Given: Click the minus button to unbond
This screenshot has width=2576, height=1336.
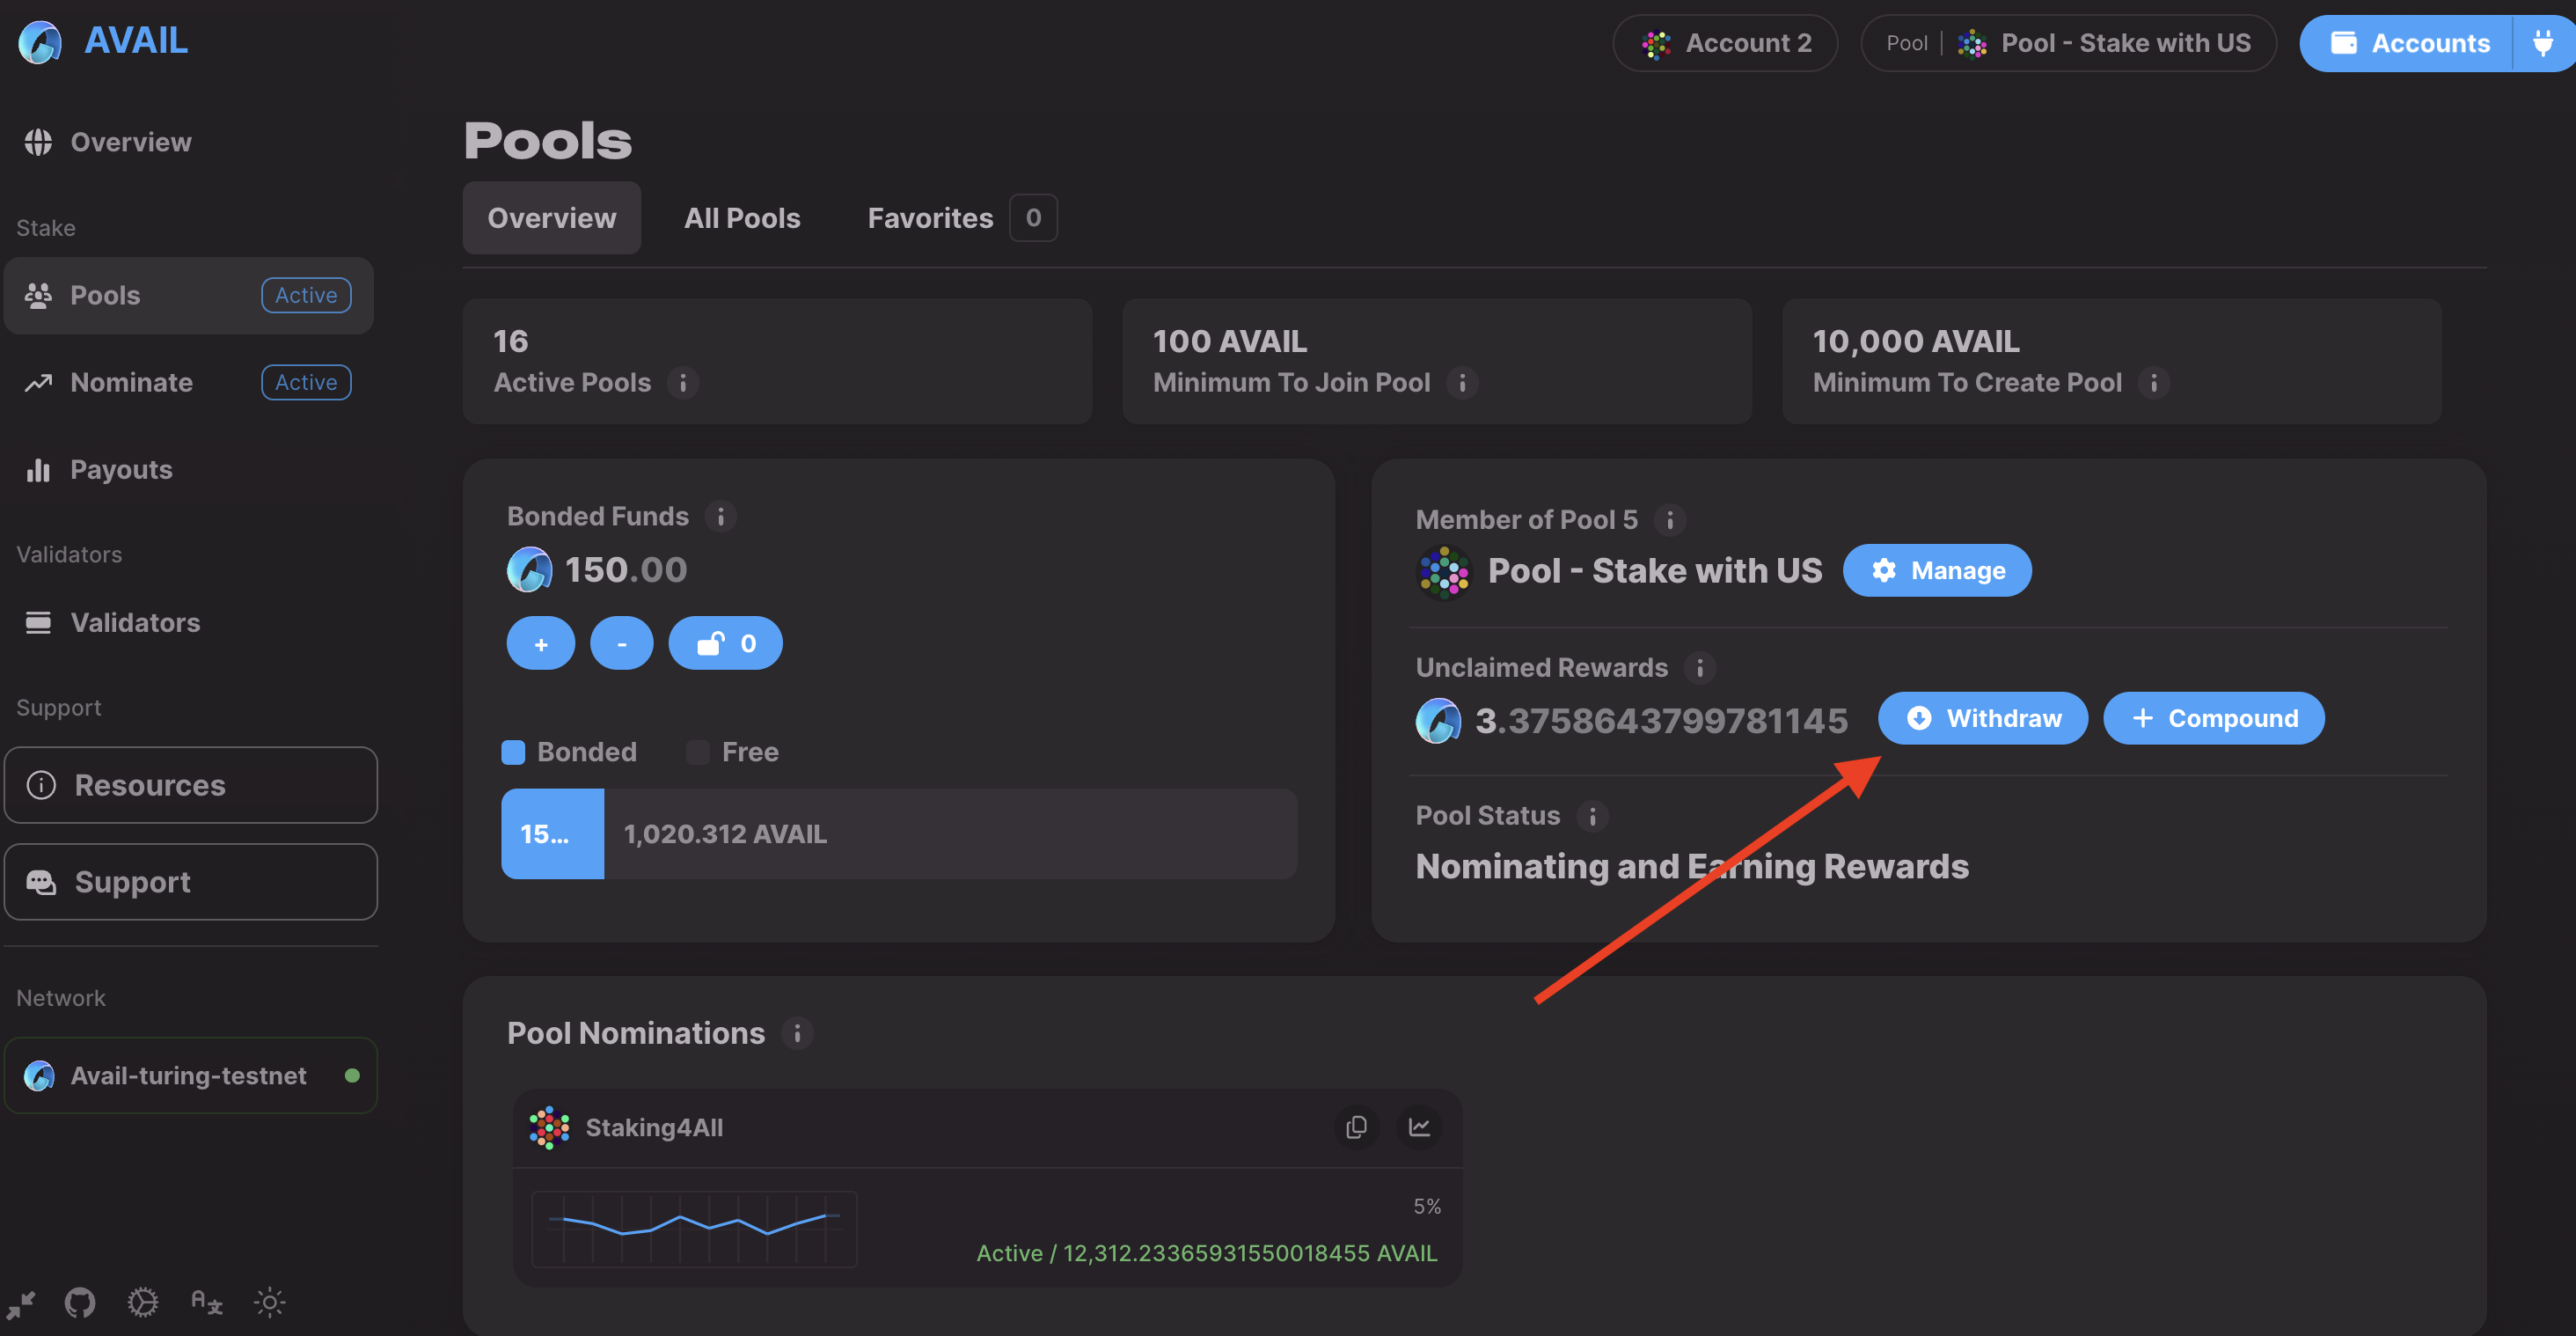Looking at the screenshot, I should coord(621,643).
